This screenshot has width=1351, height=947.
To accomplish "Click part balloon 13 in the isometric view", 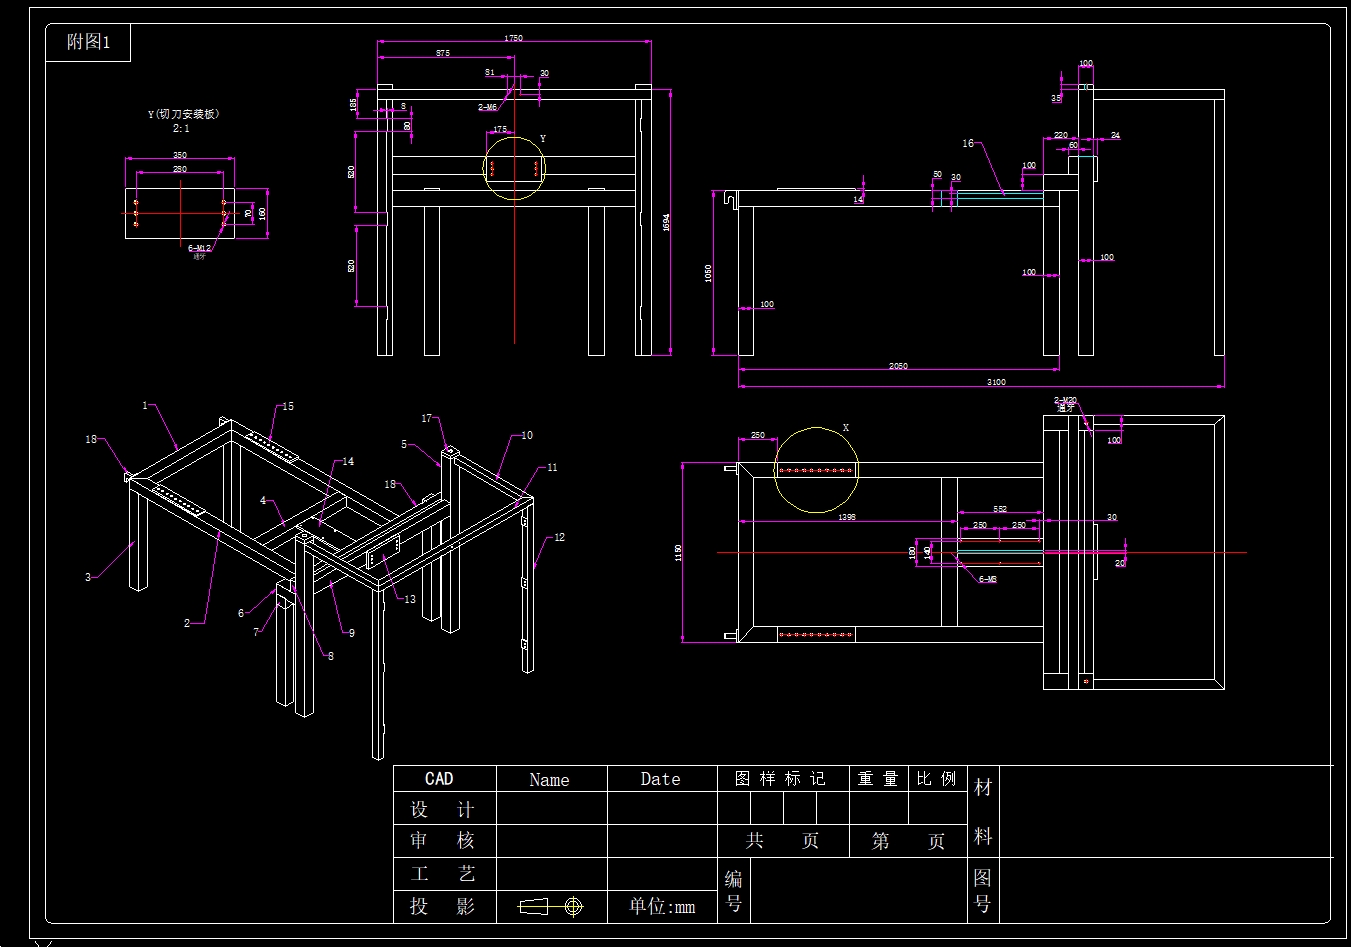I will [410, 599].
